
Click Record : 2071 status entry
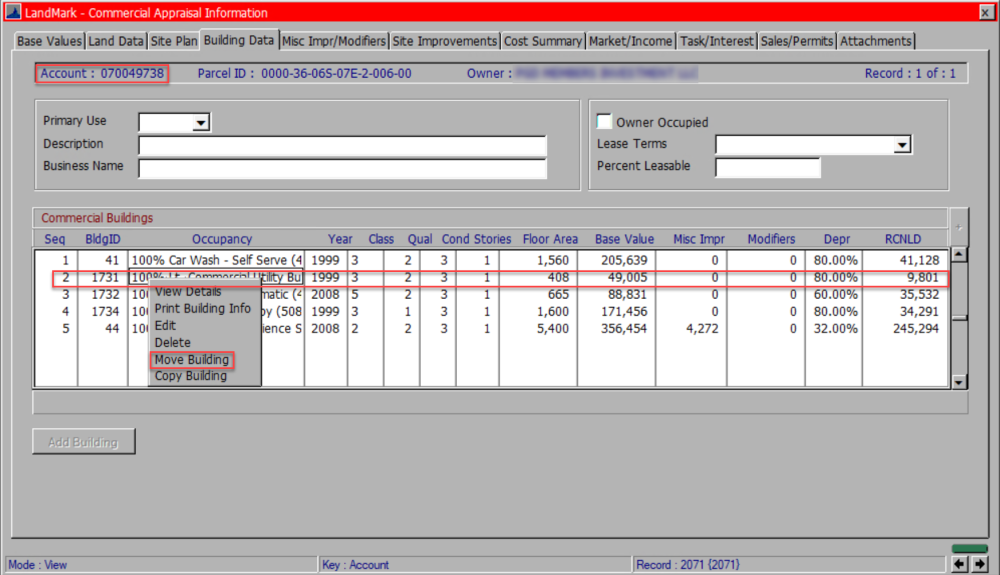click(x=688, y=565)
